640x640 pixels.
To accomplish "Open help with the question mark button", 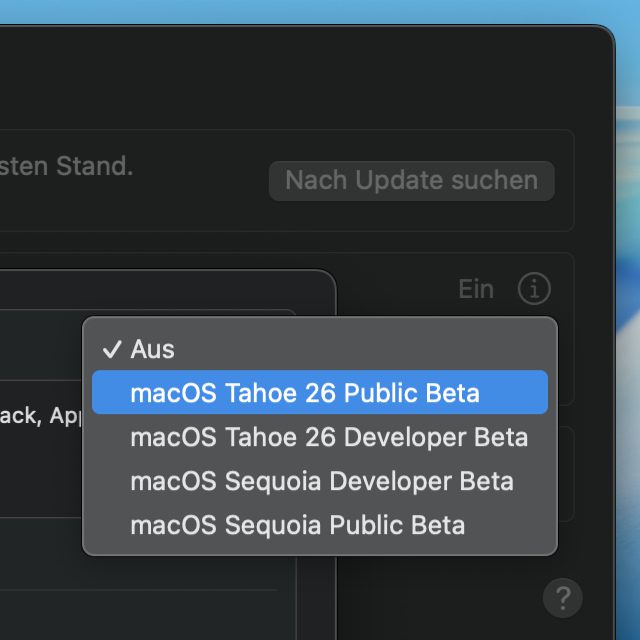I will click(x=562, y=598).
